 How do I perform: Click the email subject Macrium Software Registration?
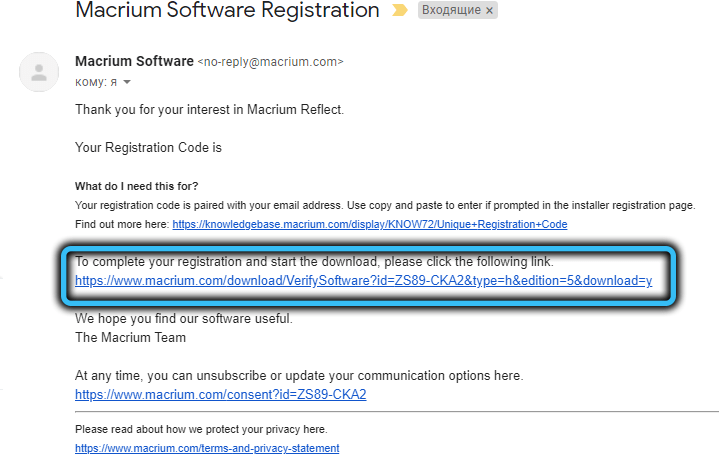(227, 10)
